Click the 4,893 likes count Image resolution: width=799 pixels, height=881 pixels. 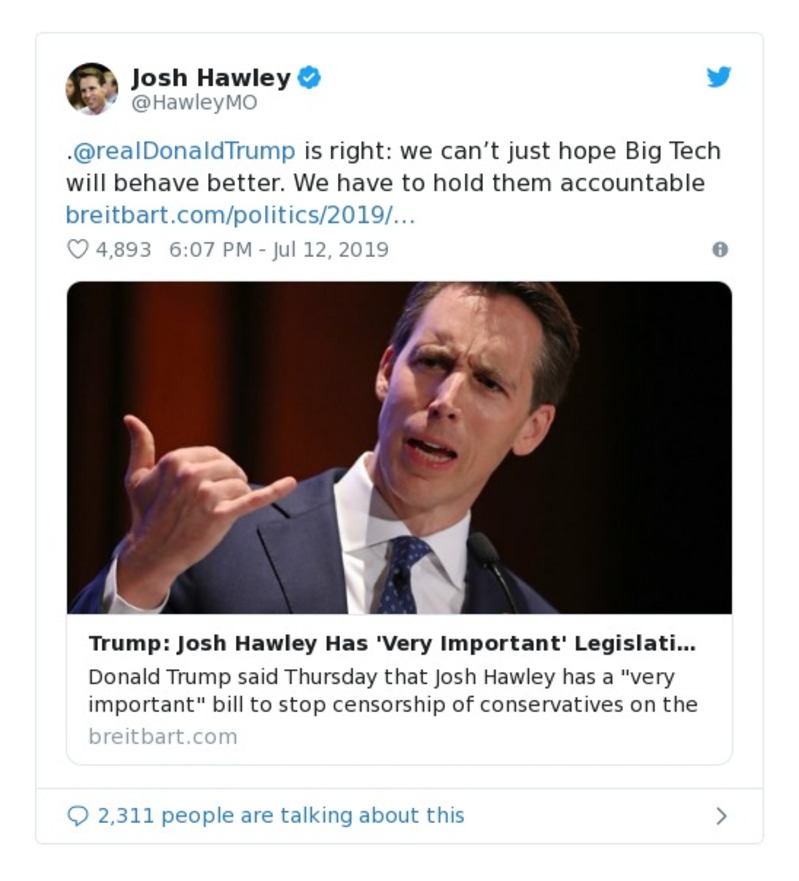[x=123, y=249]
